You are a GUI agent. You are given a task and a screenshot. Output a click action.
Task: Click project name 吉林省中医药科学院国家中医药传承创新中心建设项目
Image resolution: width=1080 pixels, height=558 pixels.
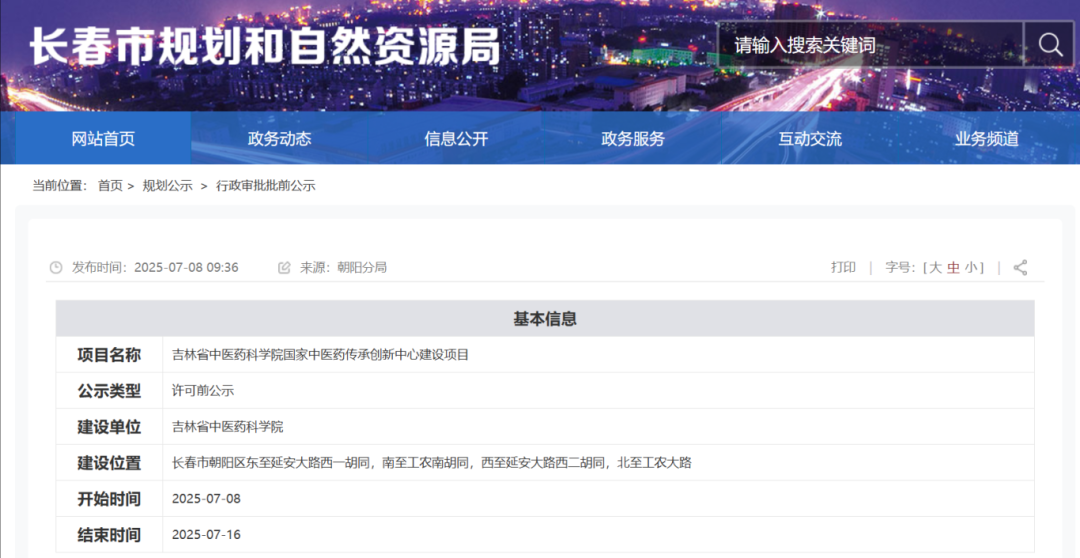(320, 355)
